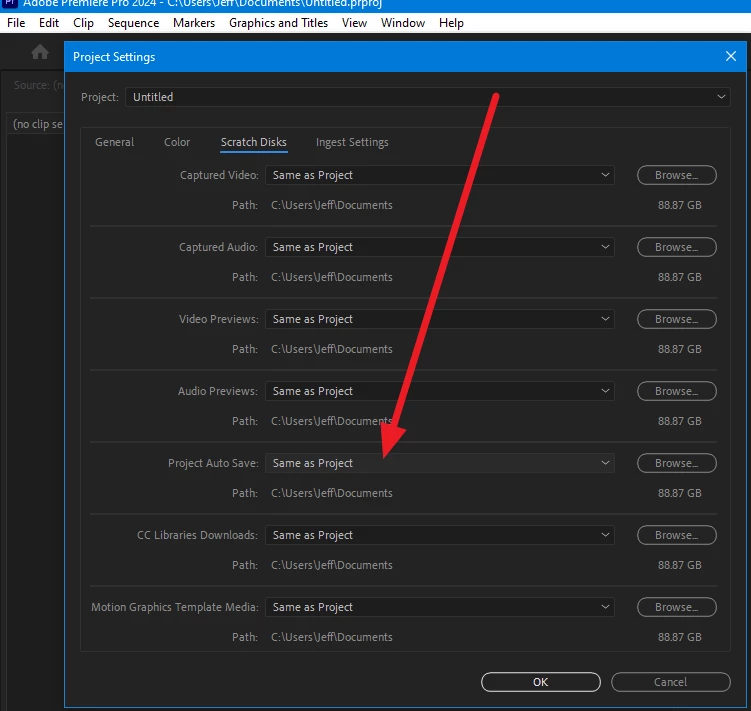
Task: Switch to the Color tab
Action: (x=177, y=142)
